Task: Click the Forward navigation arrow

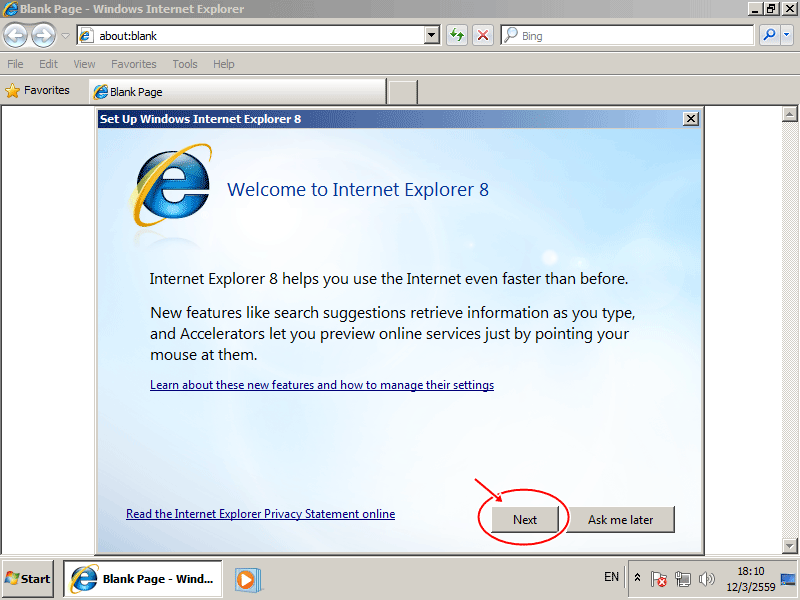Action: point(43,36)
